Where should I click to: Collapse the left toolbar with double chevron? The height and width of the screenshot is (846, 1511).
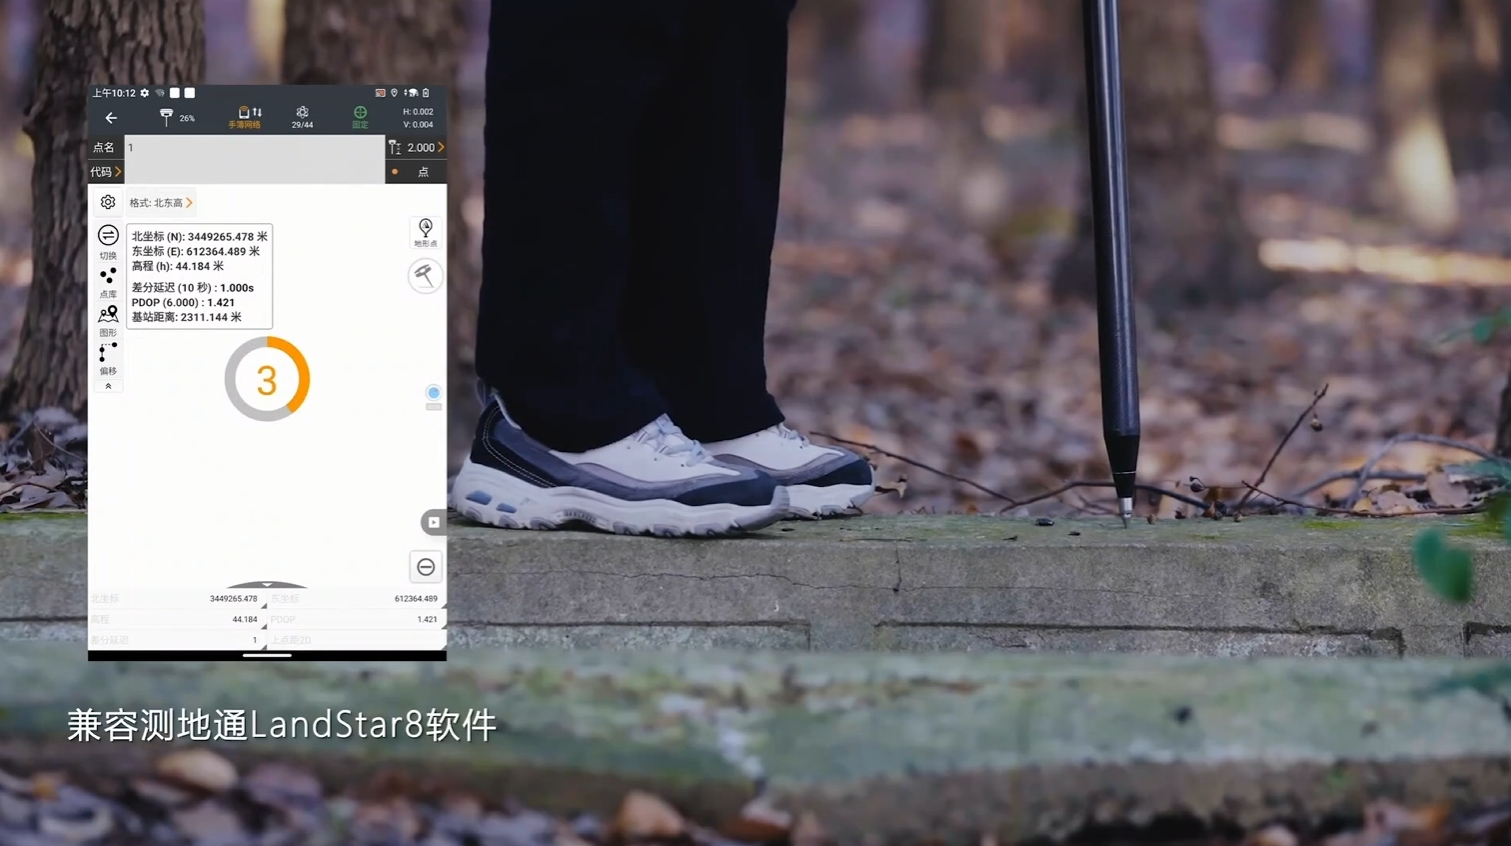coord(108,386)
